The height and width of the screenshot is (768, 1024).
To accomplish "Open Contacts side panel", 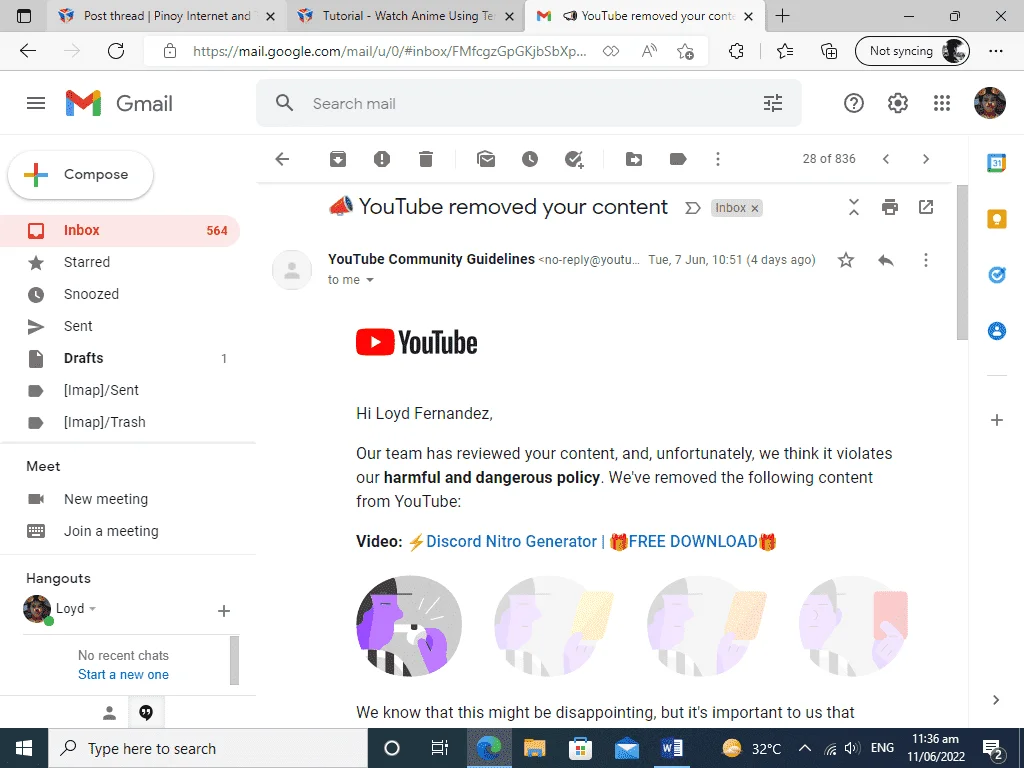I will coord(997,331).
